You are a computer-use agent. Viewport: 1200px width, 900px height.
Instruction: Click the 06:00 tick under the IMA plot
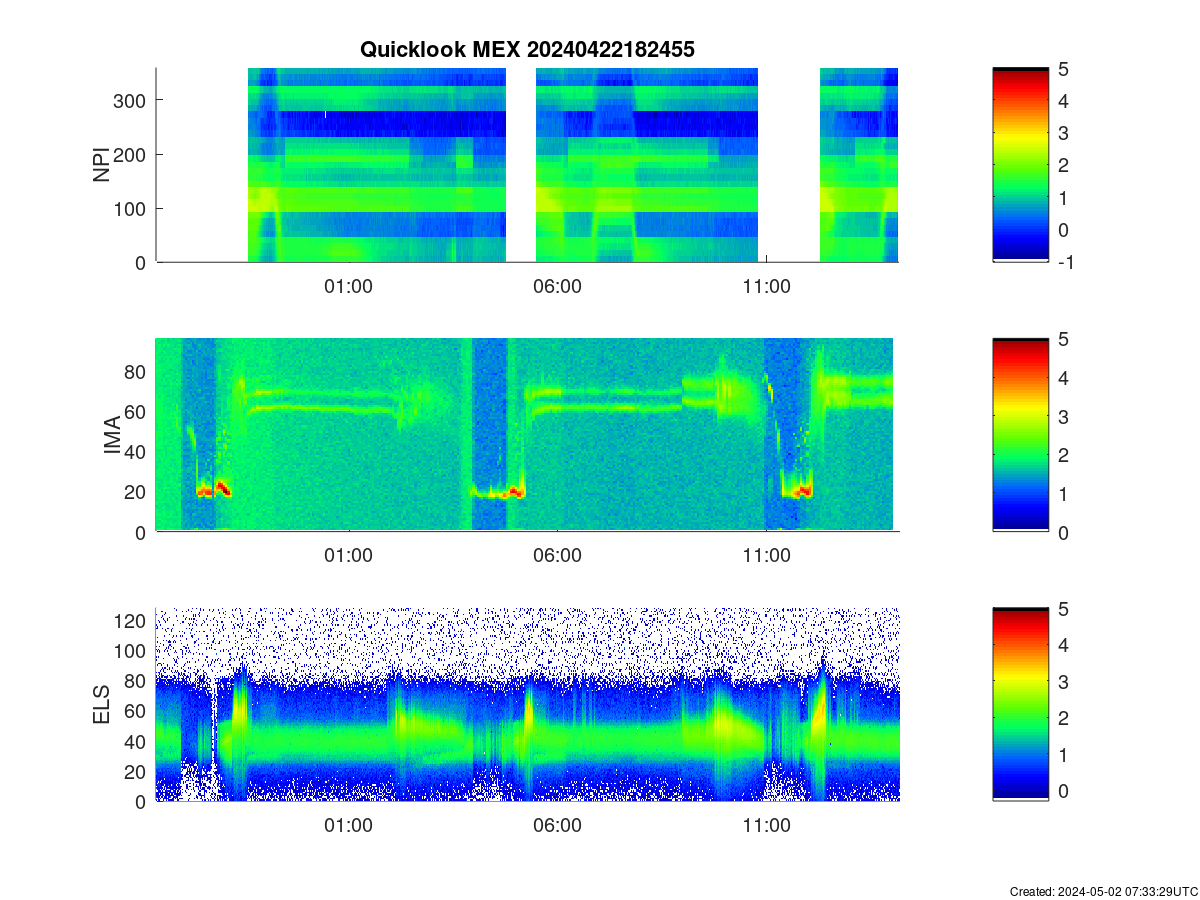[557, 556]
